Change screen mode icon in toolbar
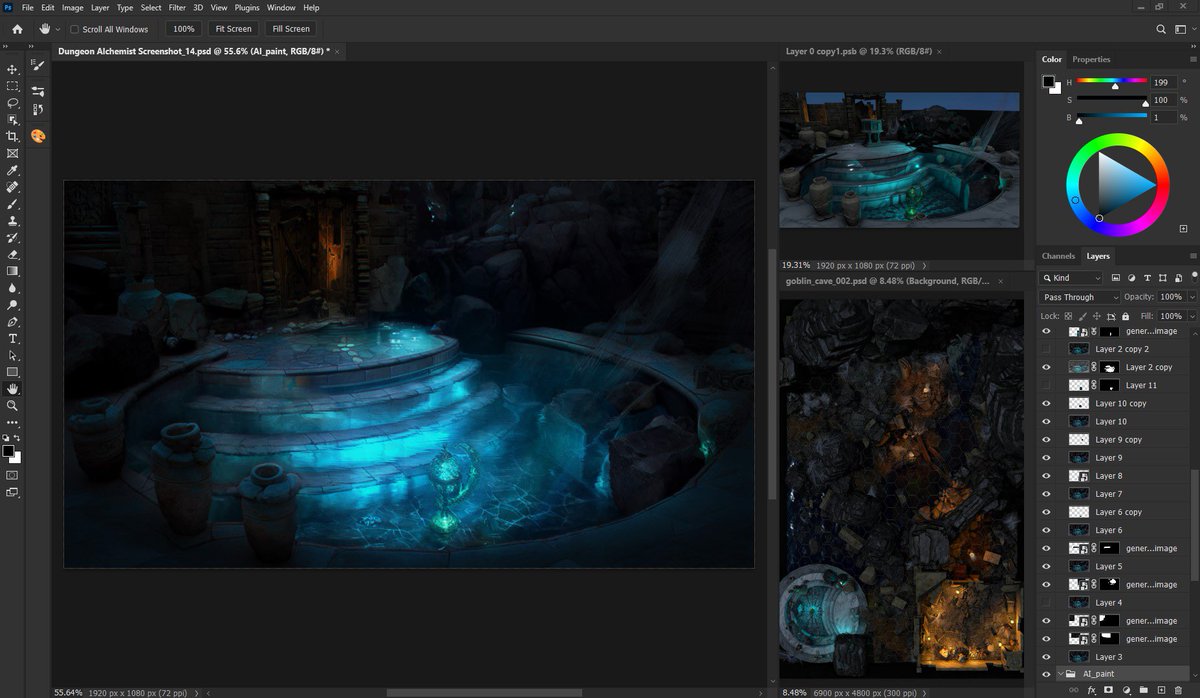 click(13, 492)
